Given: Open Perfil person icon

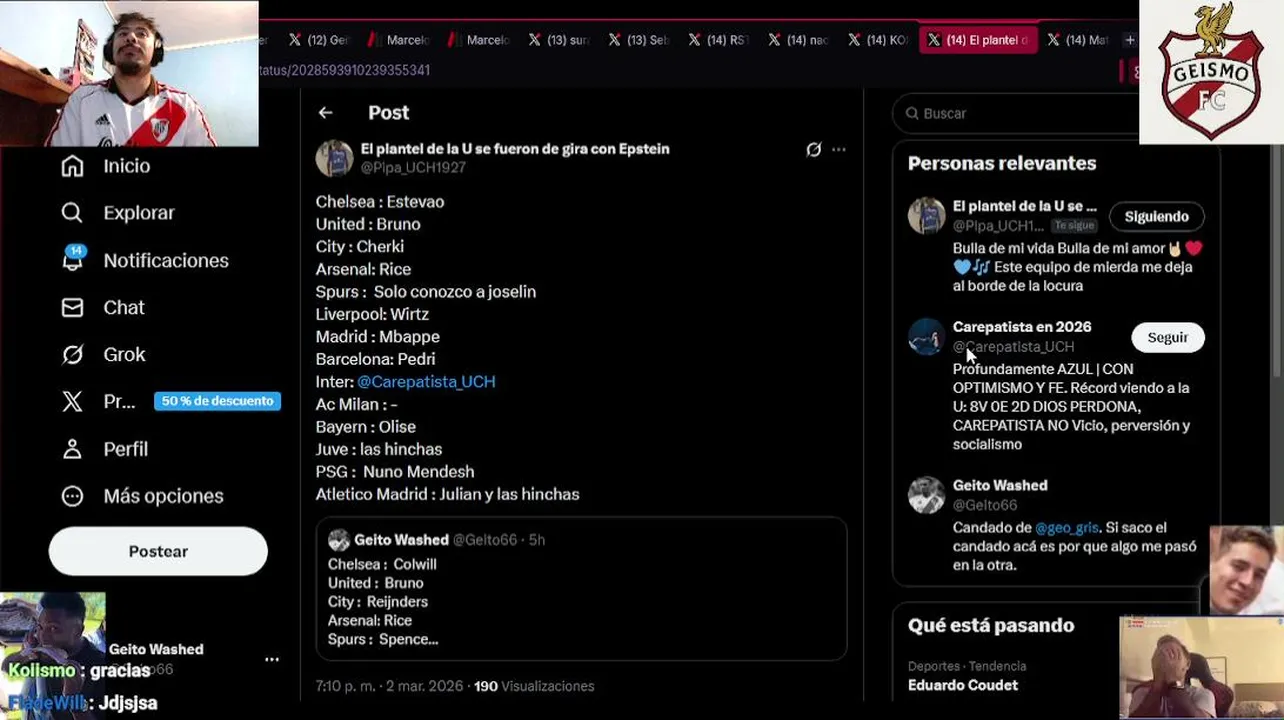Looking at the screenshot, I should pyautogui.click(x=72, y=449).
